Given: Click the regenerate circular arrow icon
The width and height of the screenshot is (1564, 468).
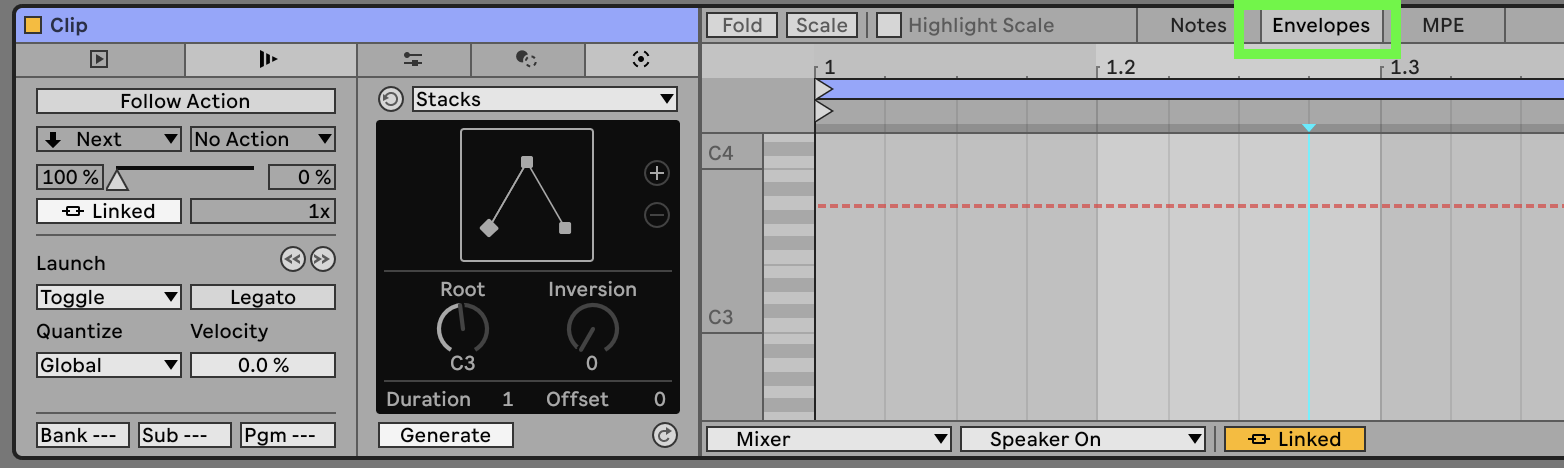Looking at the screenshot, I should tap(664, 435).
